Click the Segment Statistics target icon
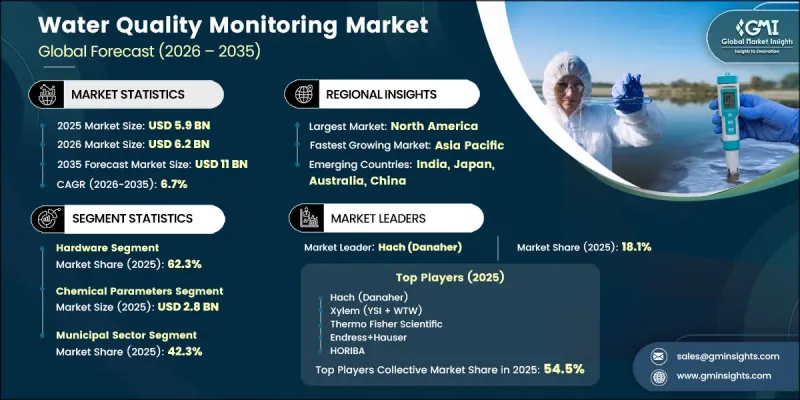Image resolution: width=800 pixels, height=400 pixels. [x=47, y=219]
